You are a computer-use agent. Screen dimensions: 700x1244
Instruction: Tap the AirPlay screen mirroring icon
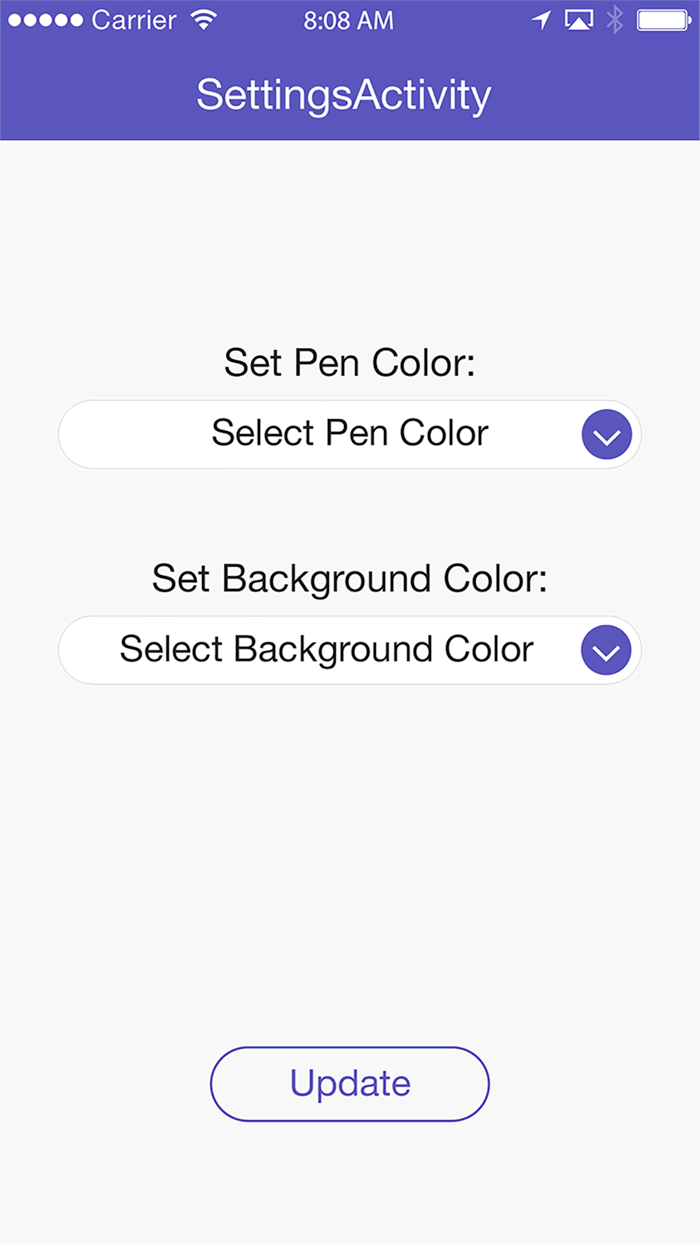pyautogui.click(x=579, y=18)
